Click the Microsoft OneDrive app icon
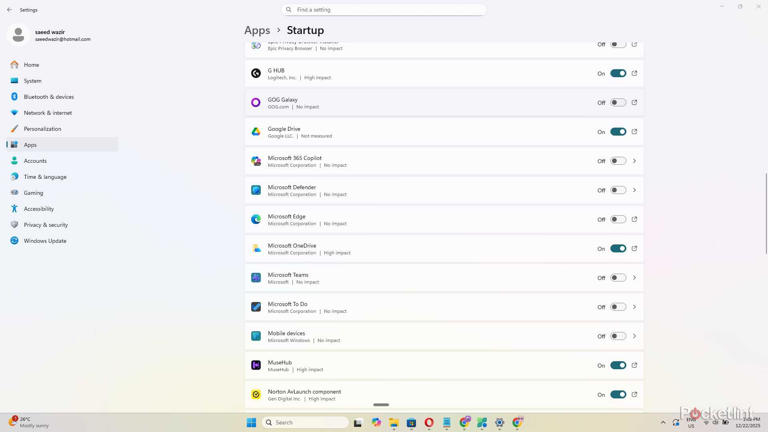The image size is (768, 432). [256, 249]
